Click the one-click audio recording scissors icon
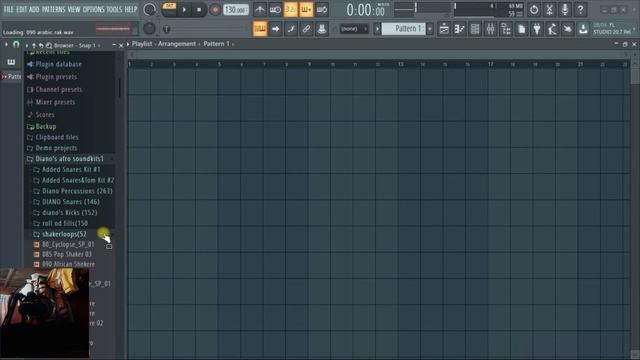This screenshot has height=360, width=640. coord(549,10)
